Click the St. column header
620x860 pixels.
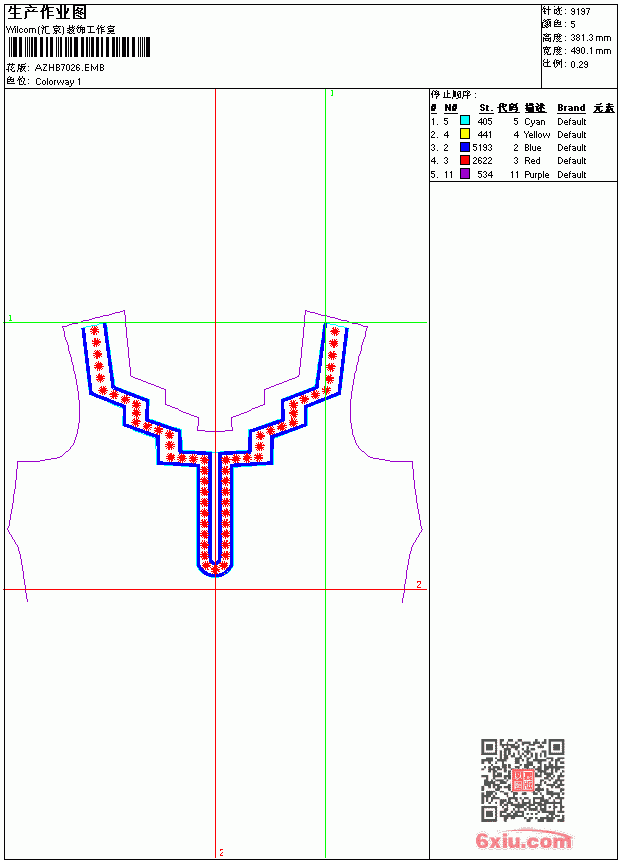click(486, 108)
